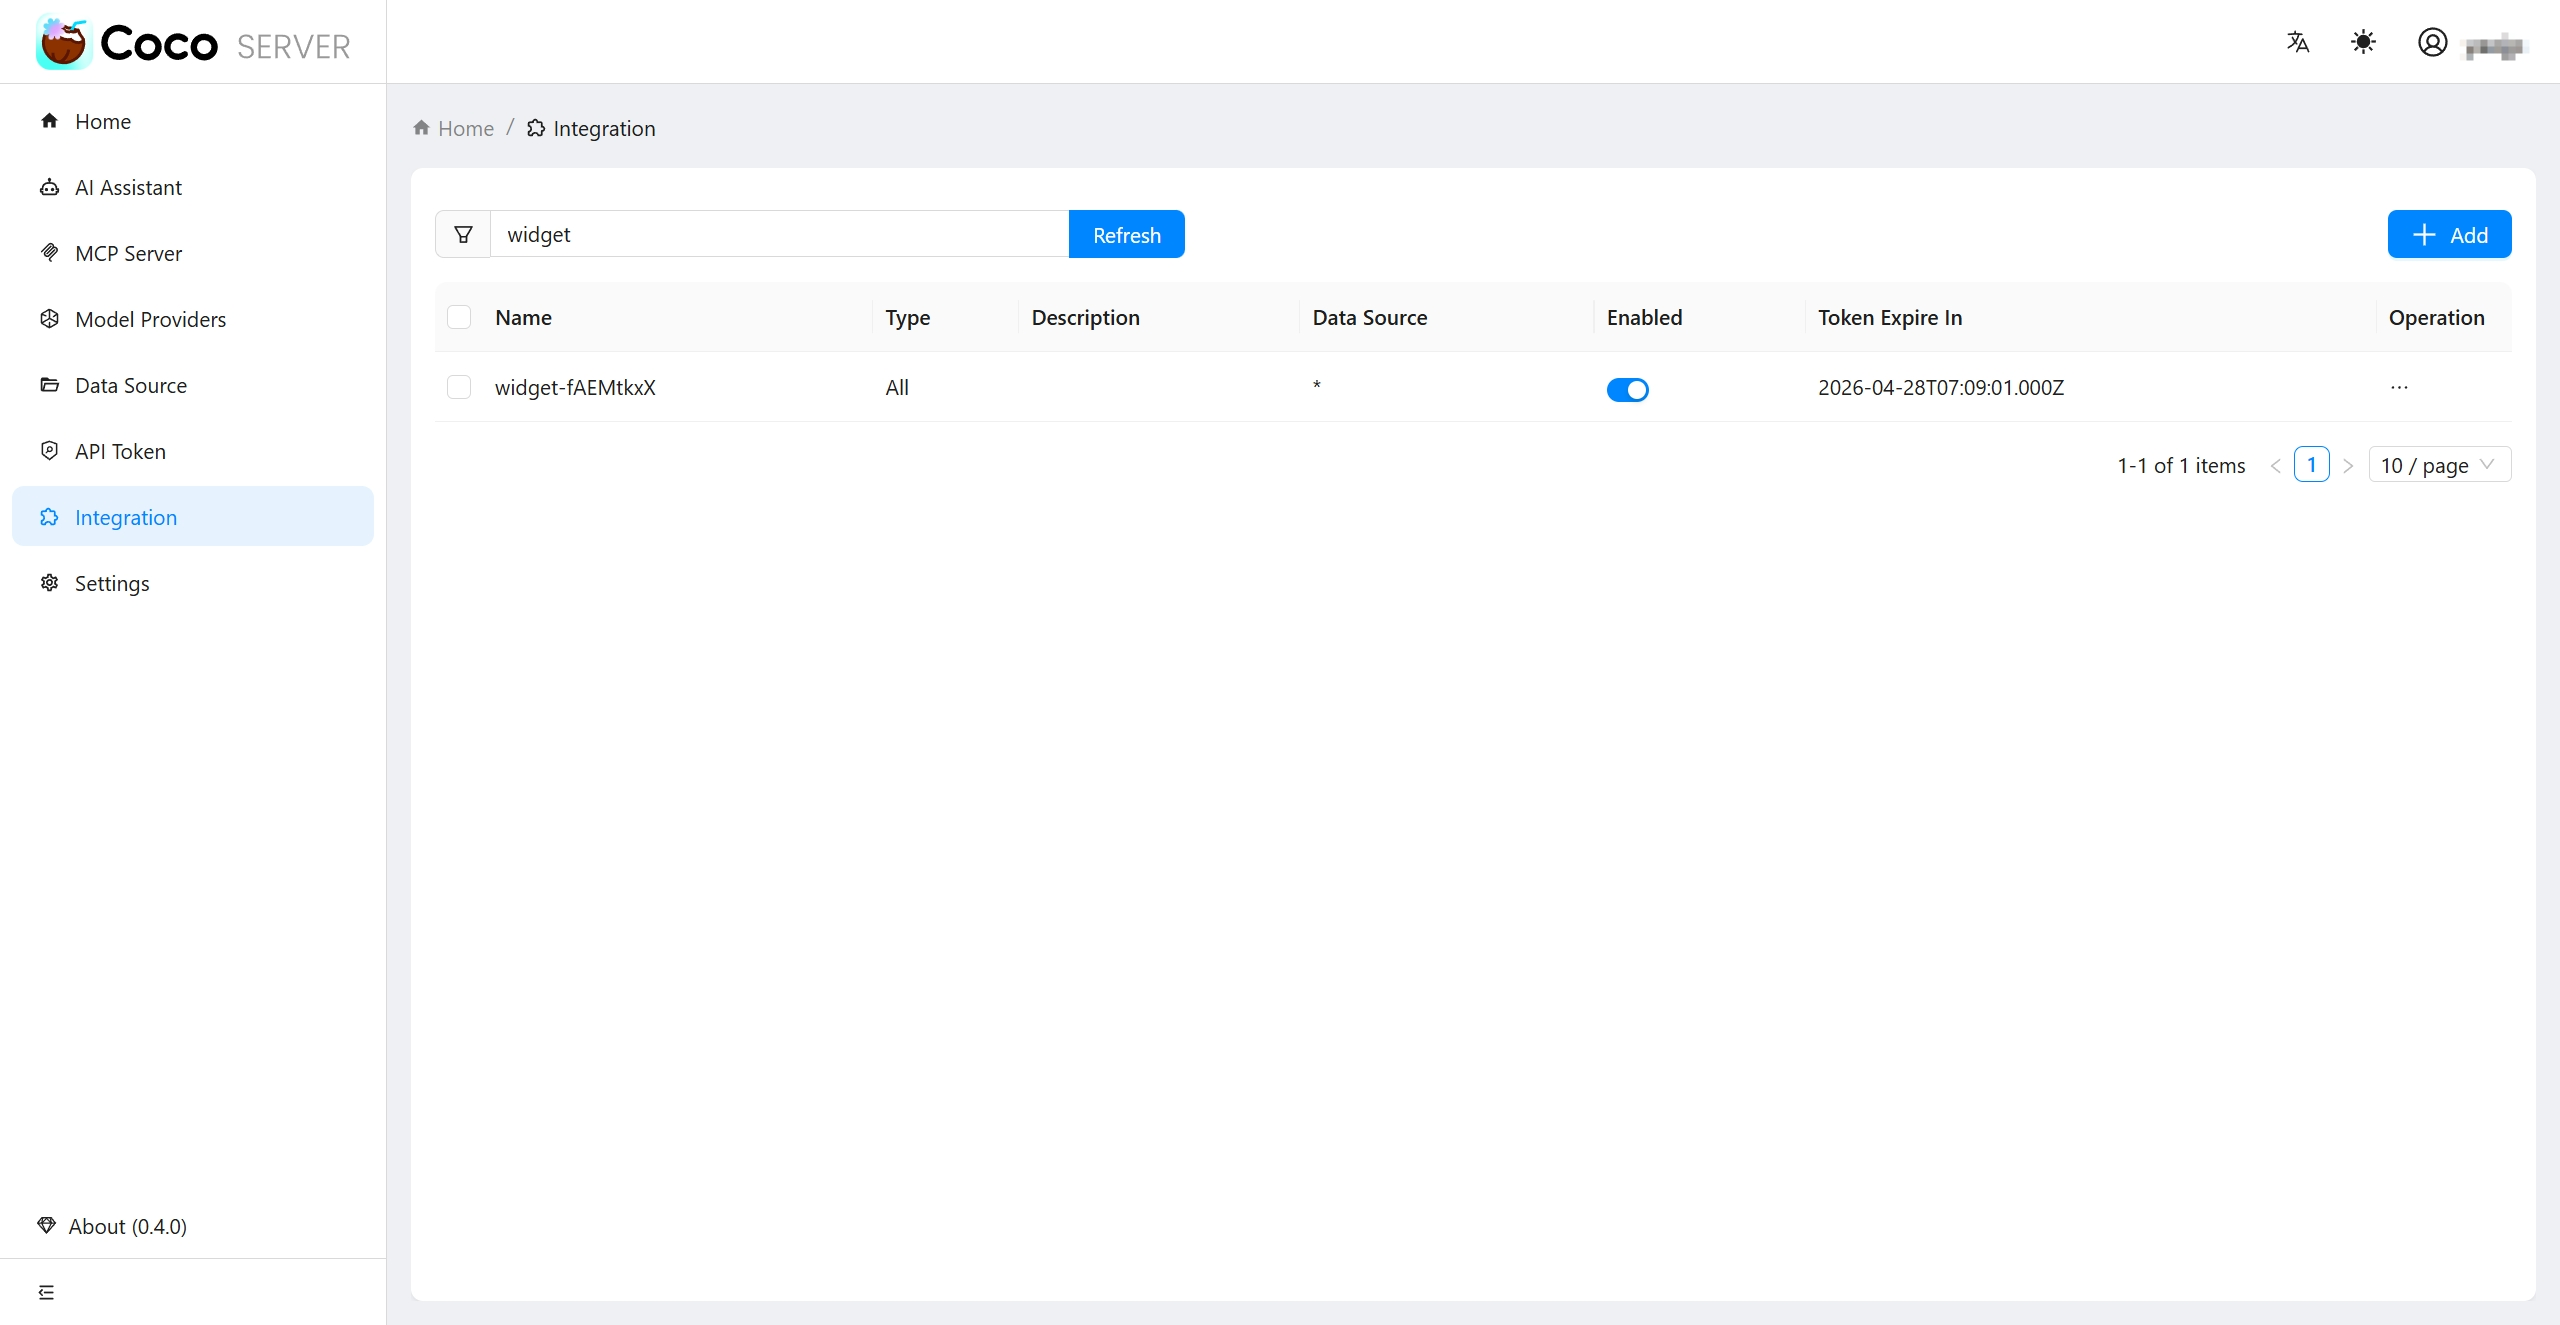This screenshot has width=2560, height=1325.
Task: Click the Settings gear icon in sidebar
Action: pyautogui.click(x=49, y=583)
